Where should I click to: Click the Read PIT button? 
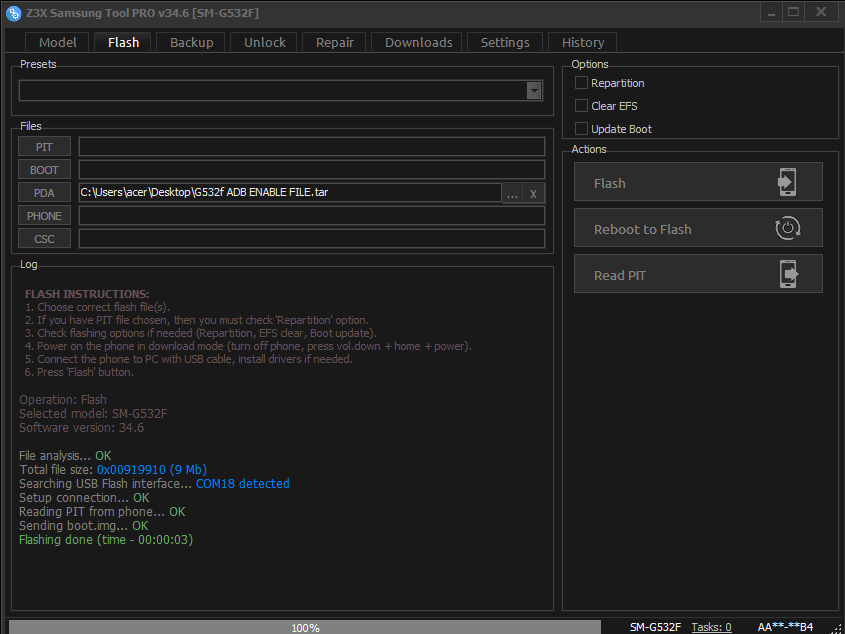[698, 273]
